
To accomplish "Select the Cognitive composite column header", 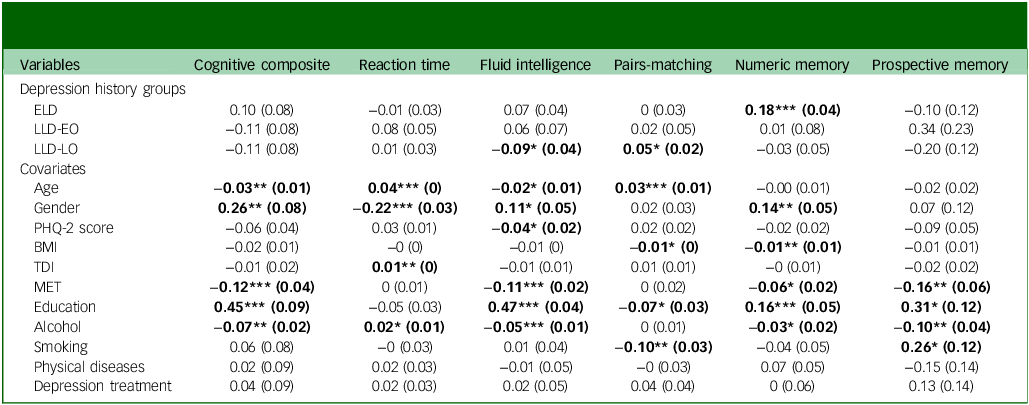I will pyautogui.click(x=260, y=66).
